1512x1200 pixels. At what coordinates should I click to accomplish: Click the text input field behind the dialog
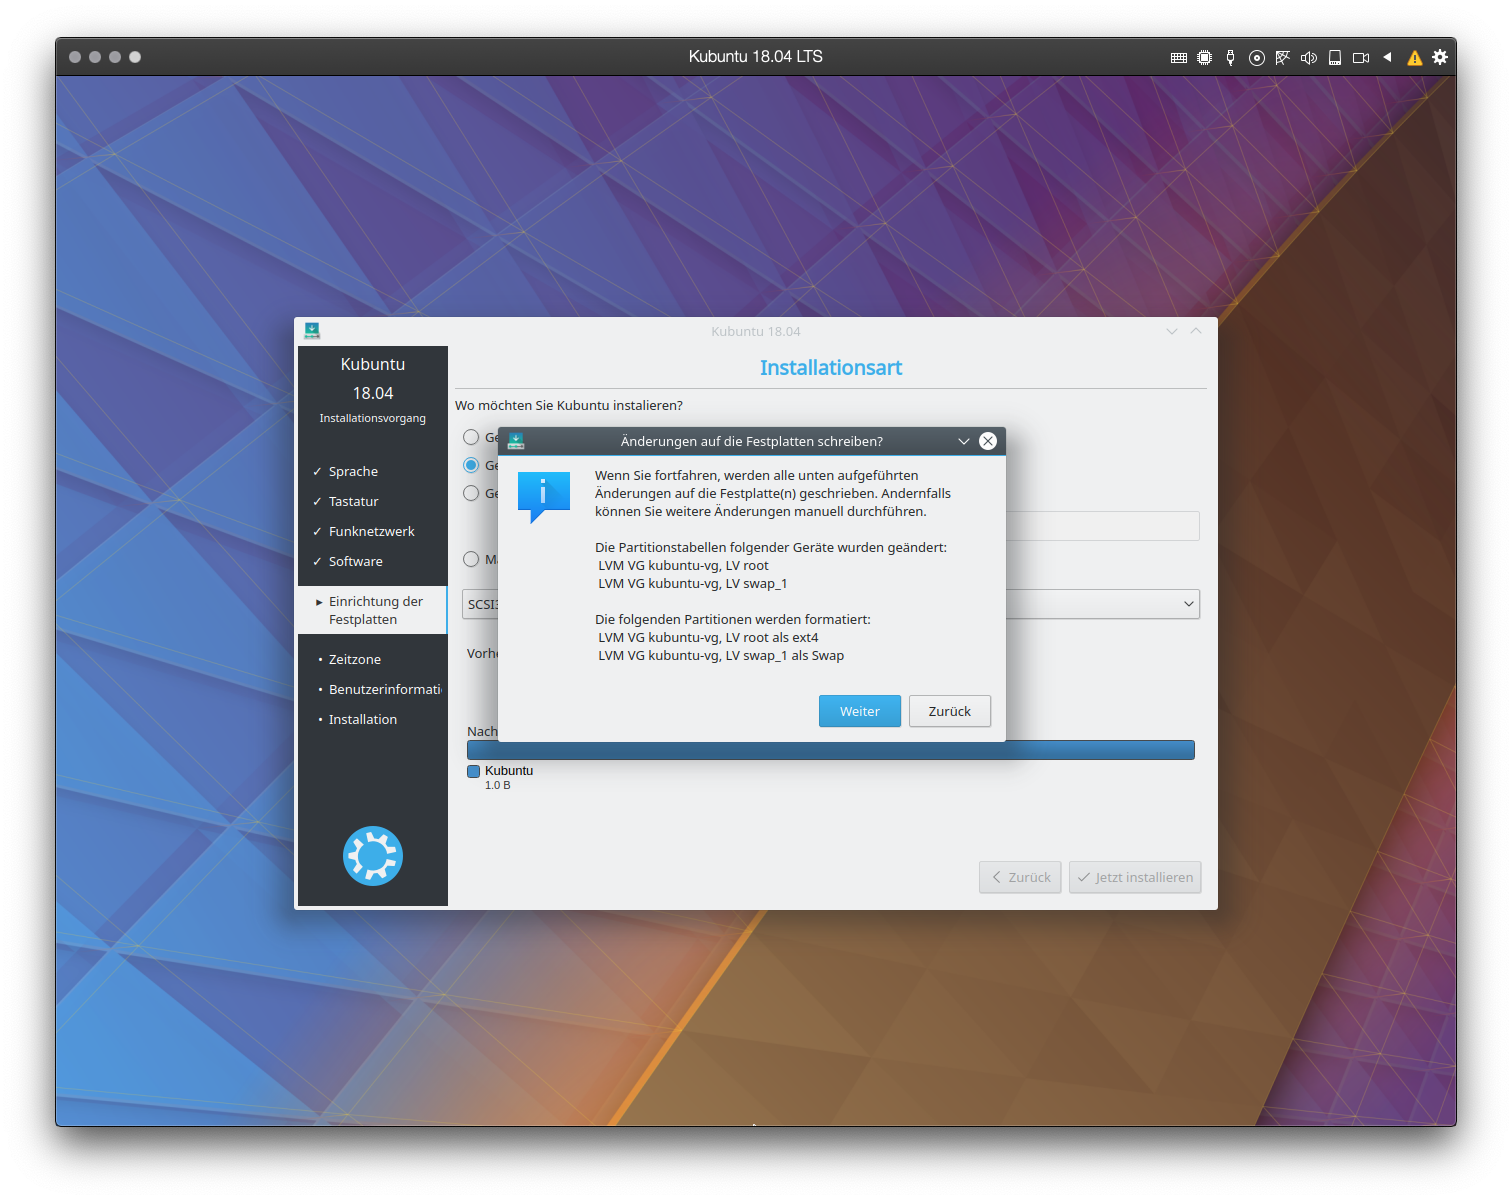click(x=1102, y=526)
